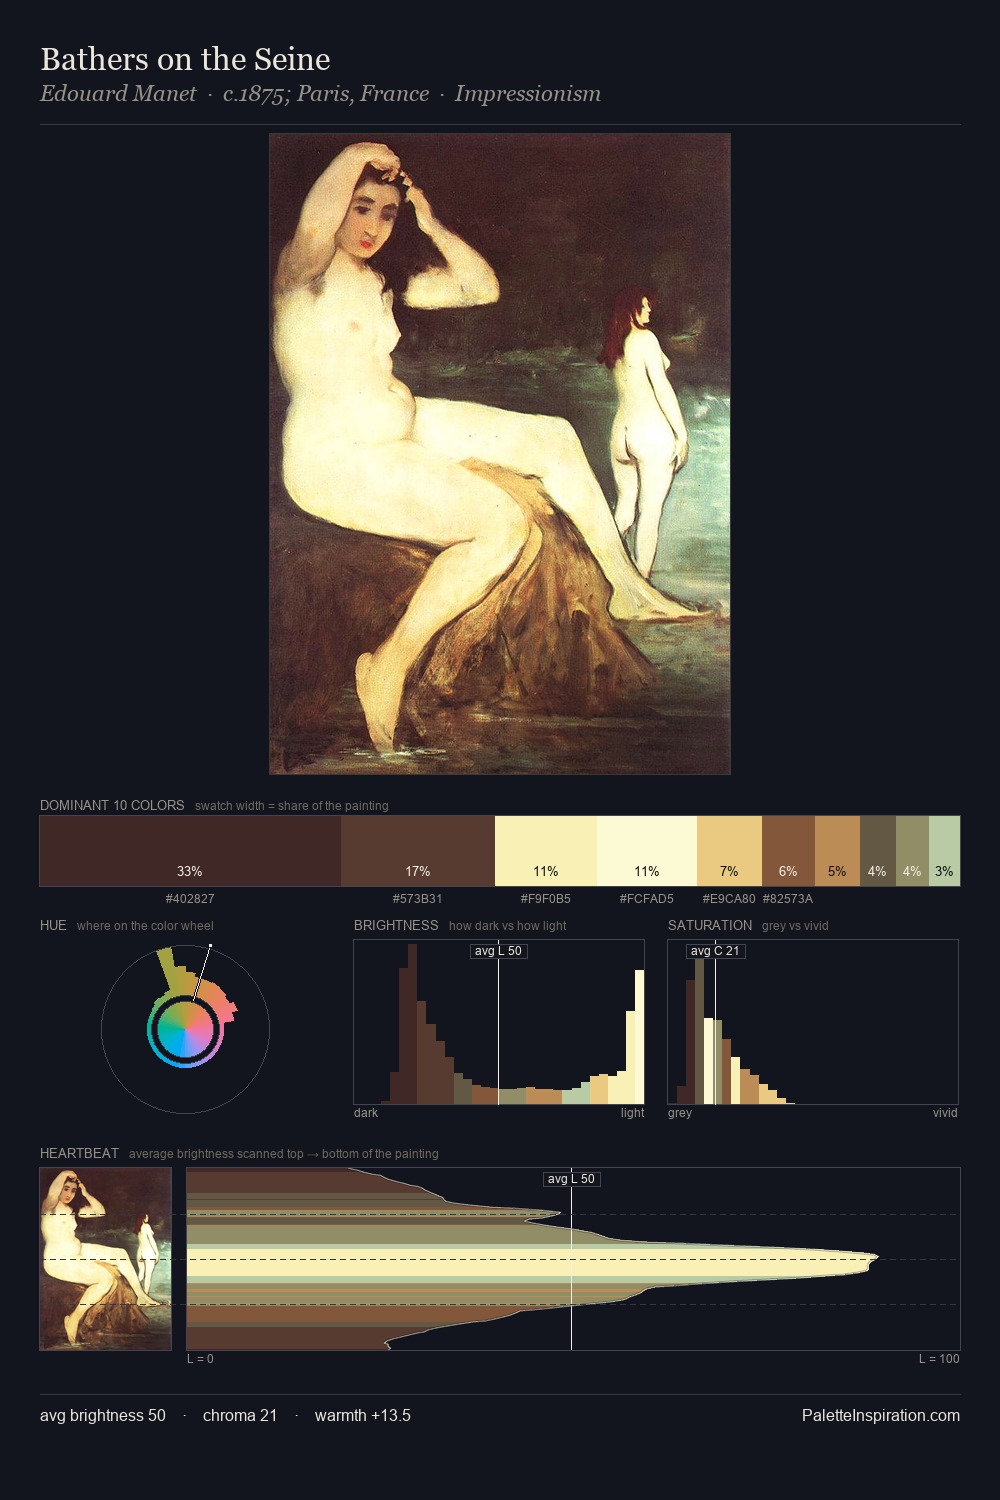Click the '#FCFAD5' hex code label
Image resolution: width=1000 pixels, height=1500 pixels.
647,898
